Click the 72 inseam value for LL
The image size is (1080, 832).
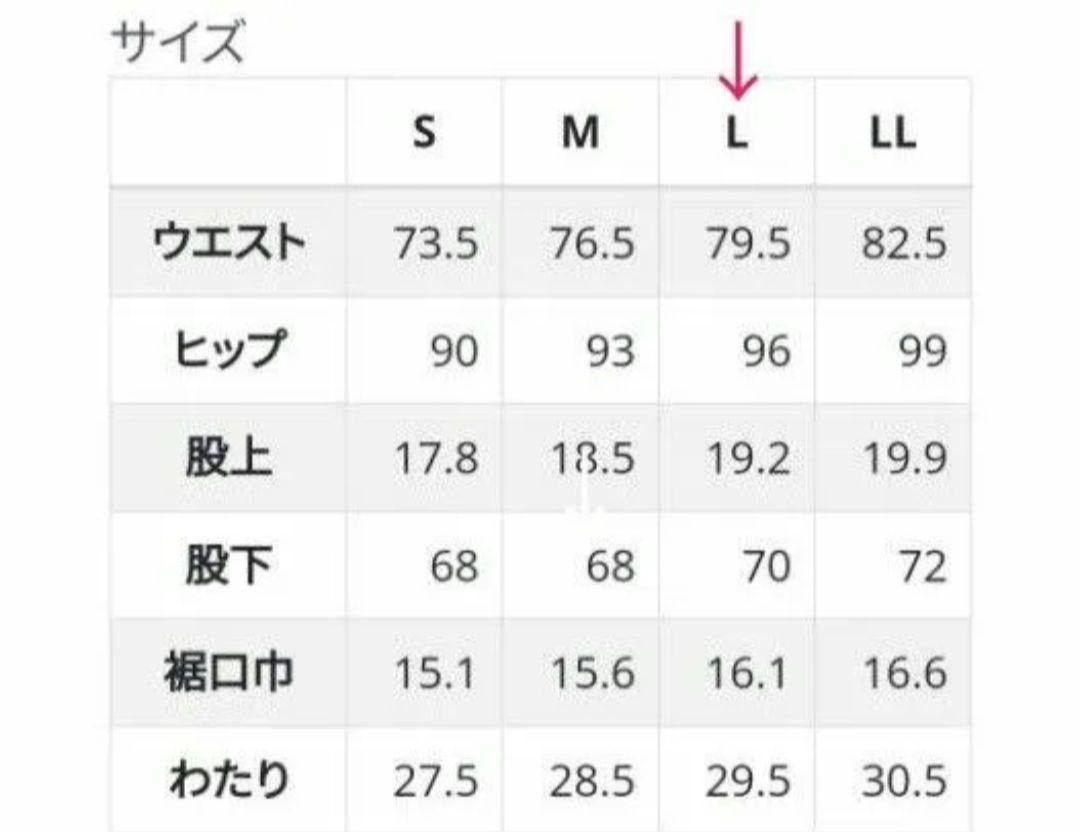pos(923,566)
